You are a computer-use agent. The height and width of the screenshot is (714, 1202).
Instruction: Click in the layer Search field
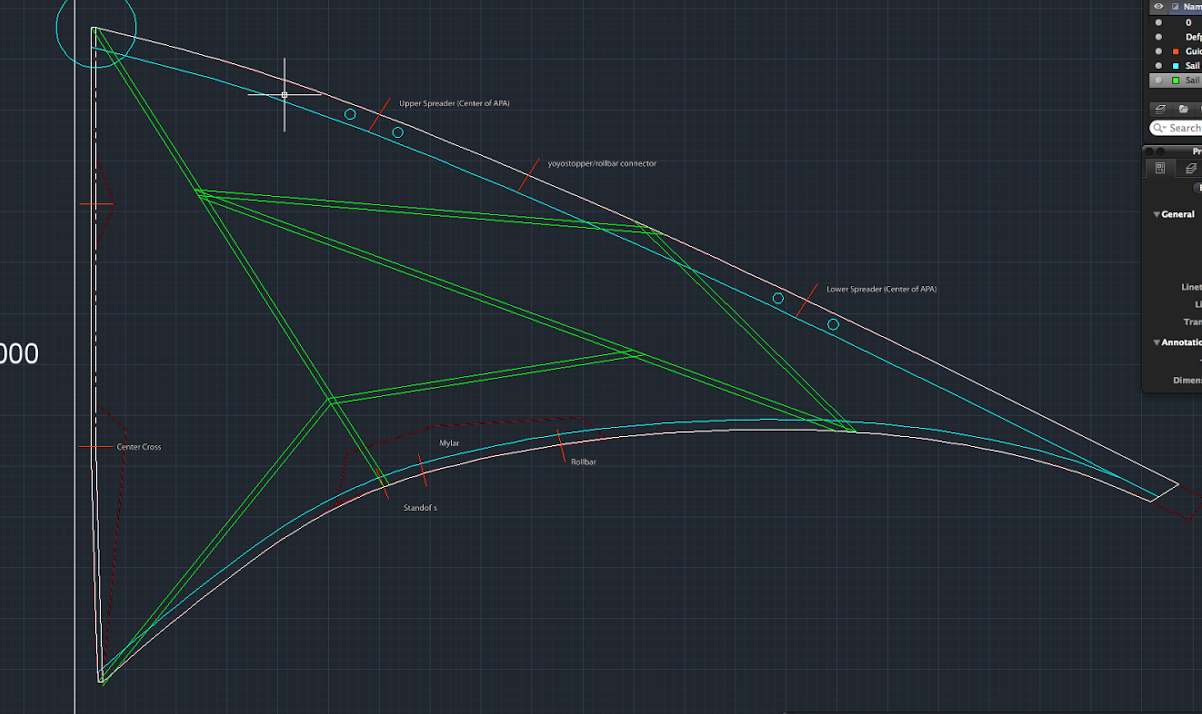click(x=1185, y=128)
